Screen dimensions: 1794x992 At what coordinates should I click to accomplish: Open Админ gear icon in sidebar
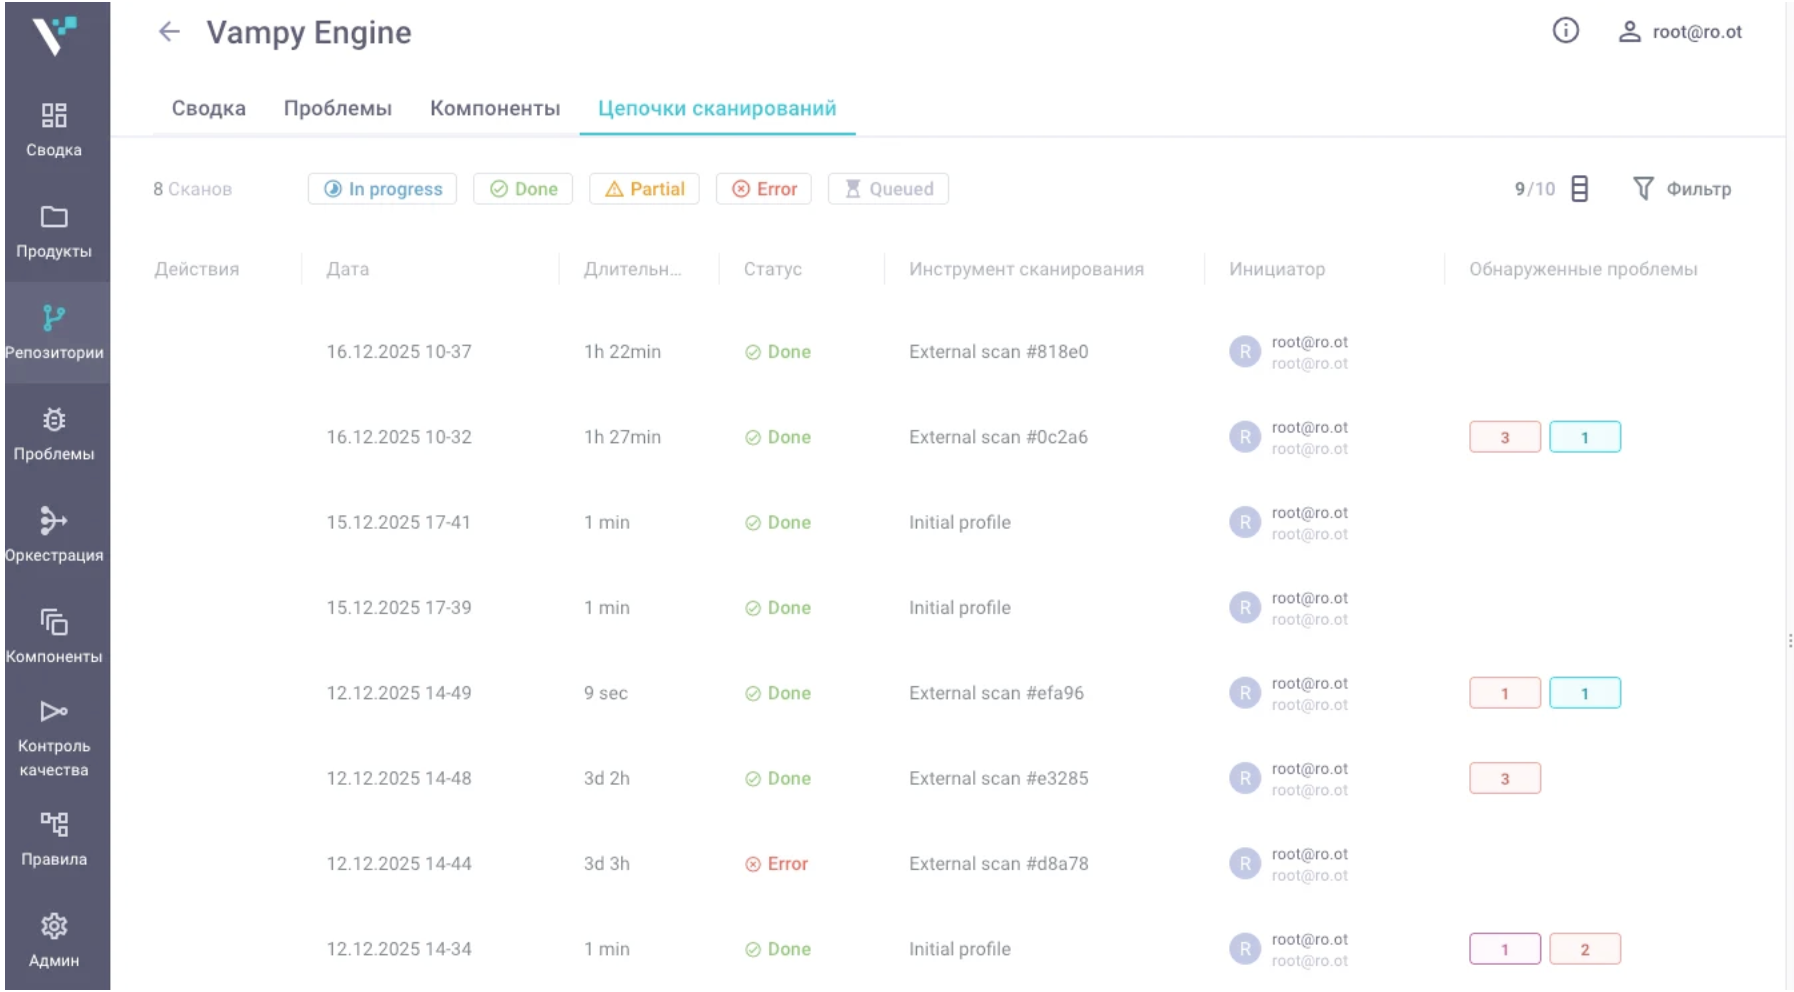point(54,926)
